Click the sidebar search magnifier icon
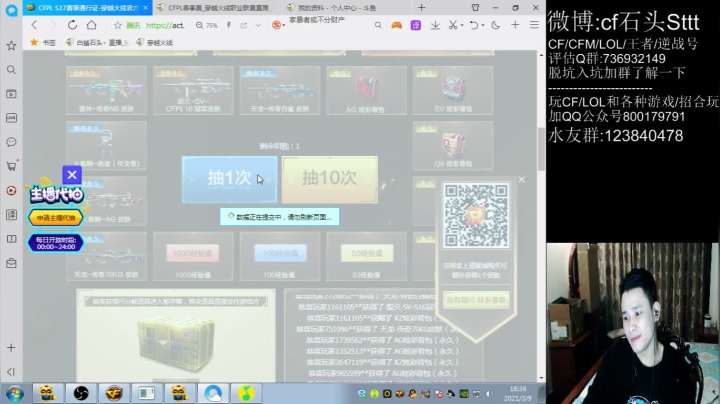Viewport: 720px width, 404px height. [11, 70]
